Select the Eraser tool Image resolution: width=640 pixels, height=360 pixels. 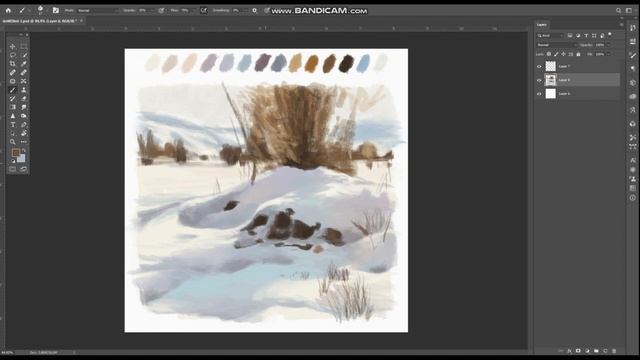[x=24, y=98]
